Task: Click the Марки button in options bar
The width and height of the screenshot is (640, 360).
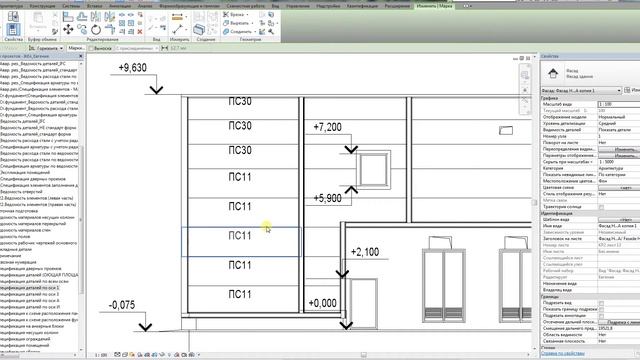Action: pyautogui.click(x=76, y=48)
